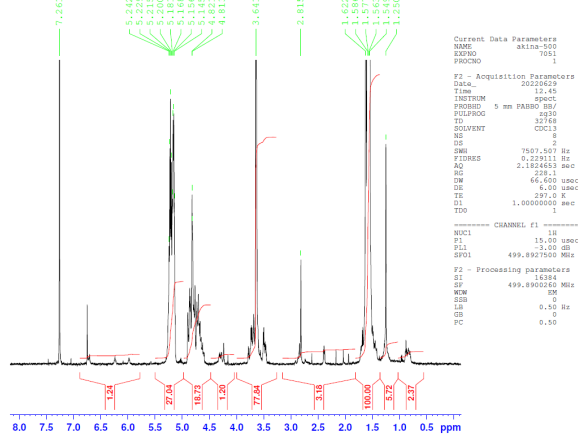
Task: Select the 3.18 integral label
Action: pyautogui.click(x=319, y=393)
